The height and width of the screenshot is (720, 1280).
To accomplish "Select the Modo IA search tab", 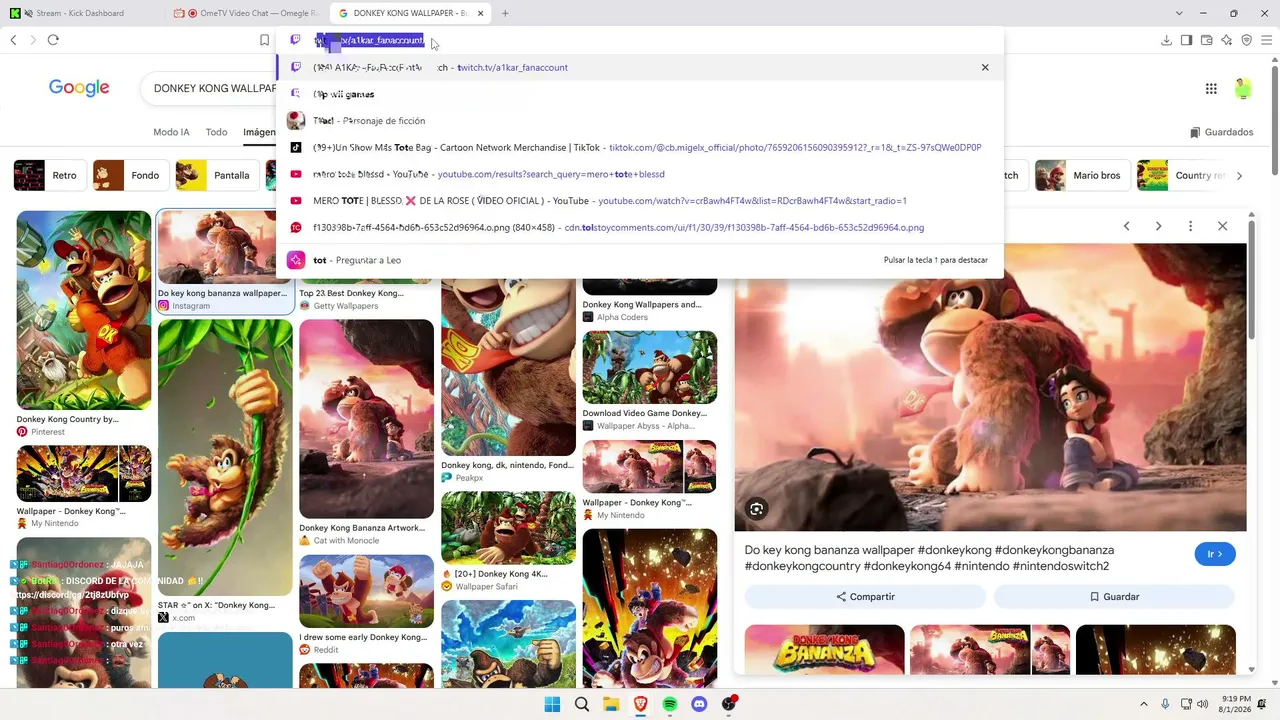I will point(171,132).
